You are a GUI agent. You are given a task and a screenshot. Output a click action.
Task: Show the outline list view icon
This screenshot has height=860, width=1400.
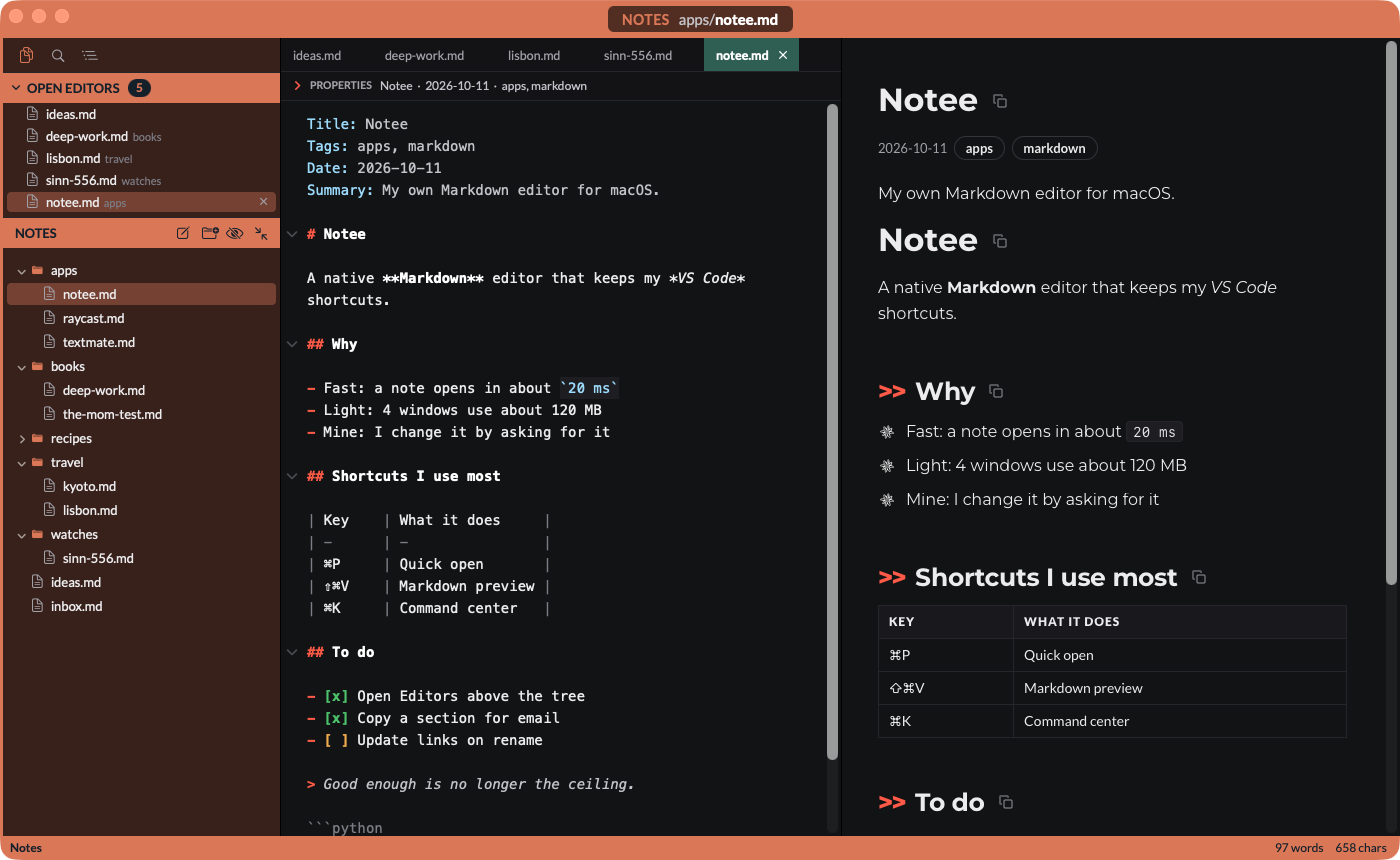(90, 56)
